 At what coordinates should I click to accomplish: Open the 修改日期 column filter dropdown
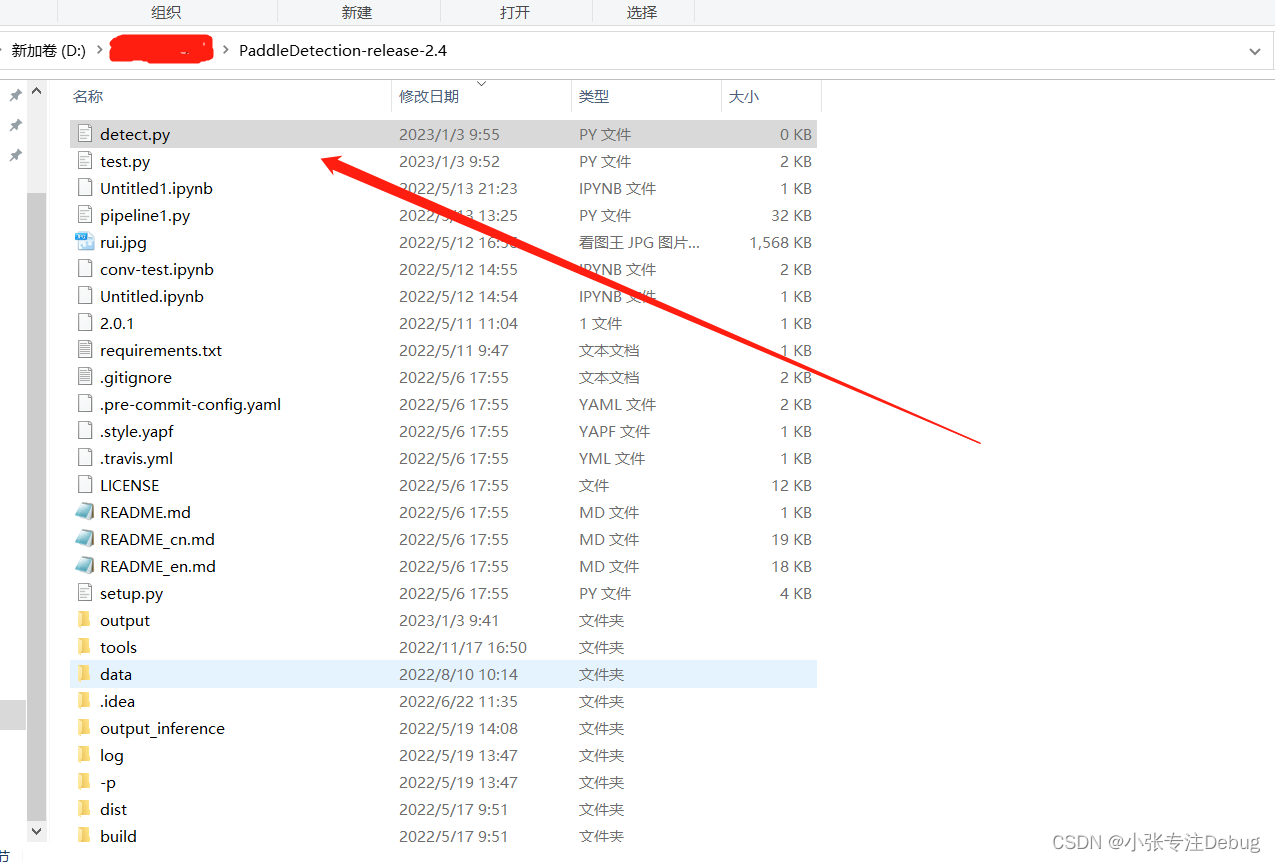coord(482,84)
